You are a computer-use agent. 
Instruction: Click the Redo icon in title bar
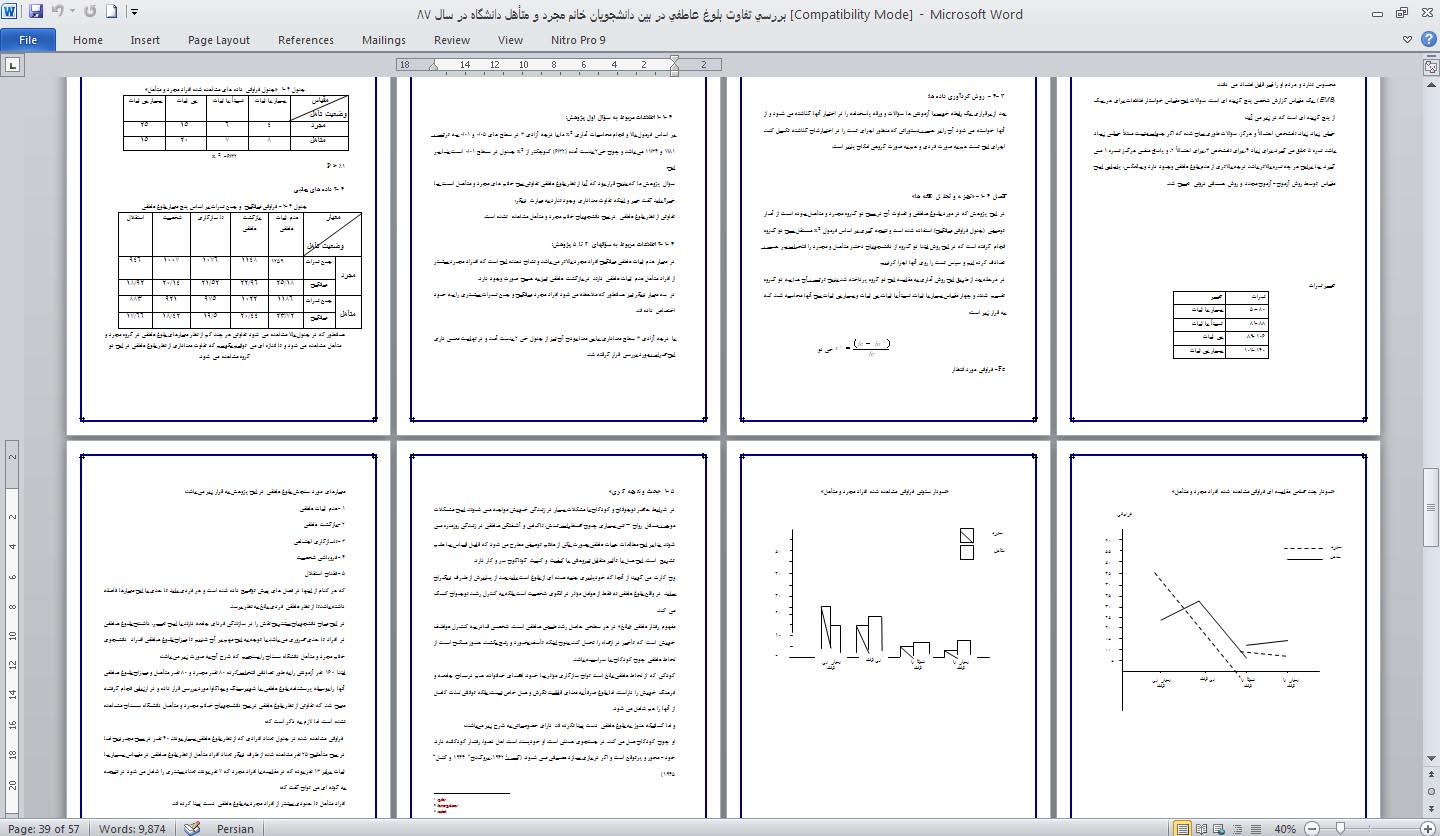pos(91,13)
